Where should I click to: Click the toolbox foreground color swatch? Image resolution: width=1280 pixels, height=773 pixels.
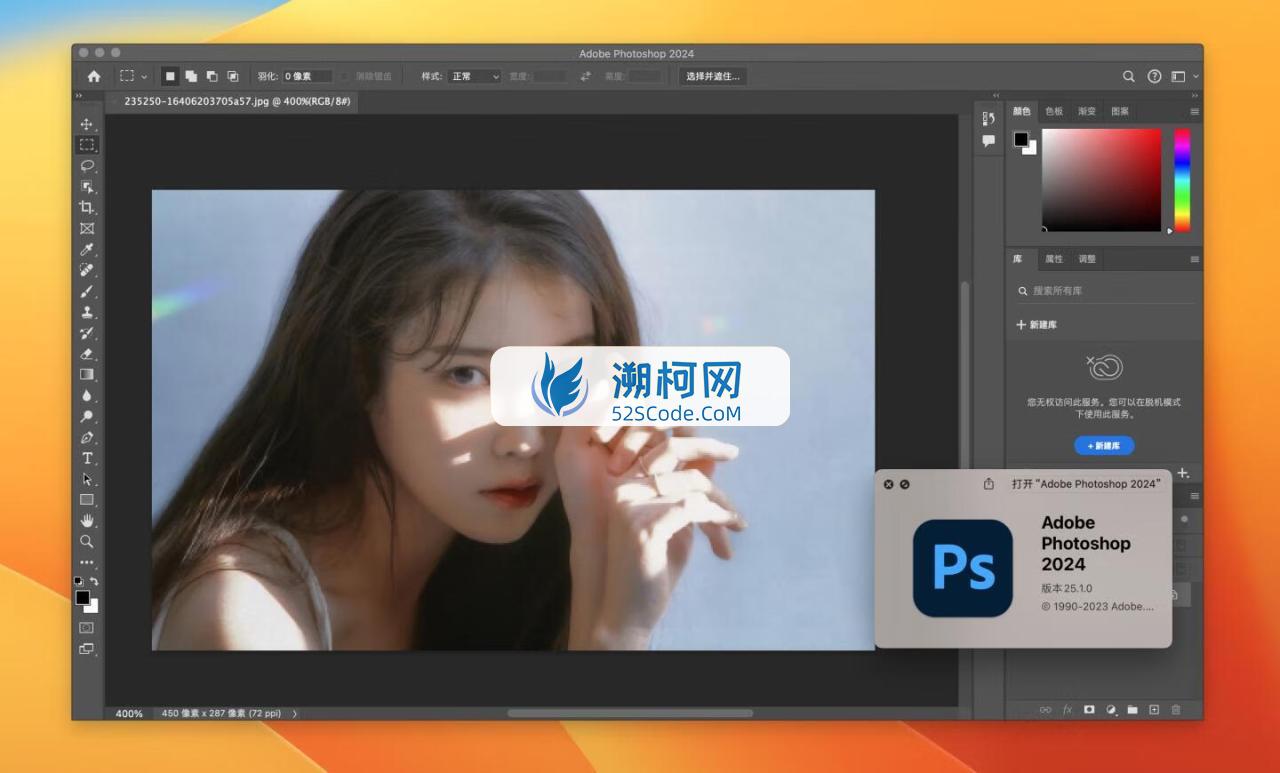[83, 597]
